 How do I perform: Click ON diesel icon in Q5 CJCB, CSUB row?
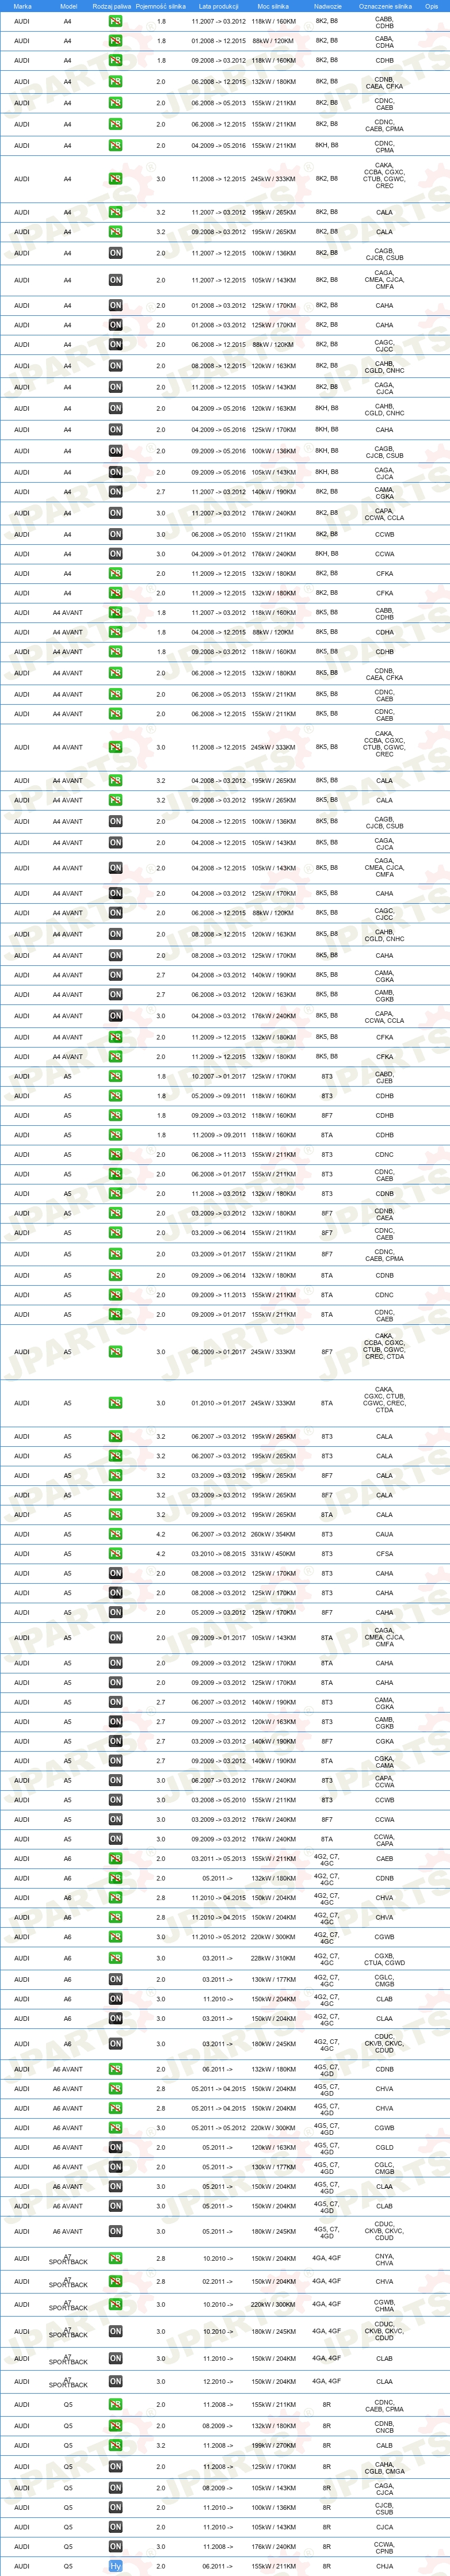coord(115,2507)
